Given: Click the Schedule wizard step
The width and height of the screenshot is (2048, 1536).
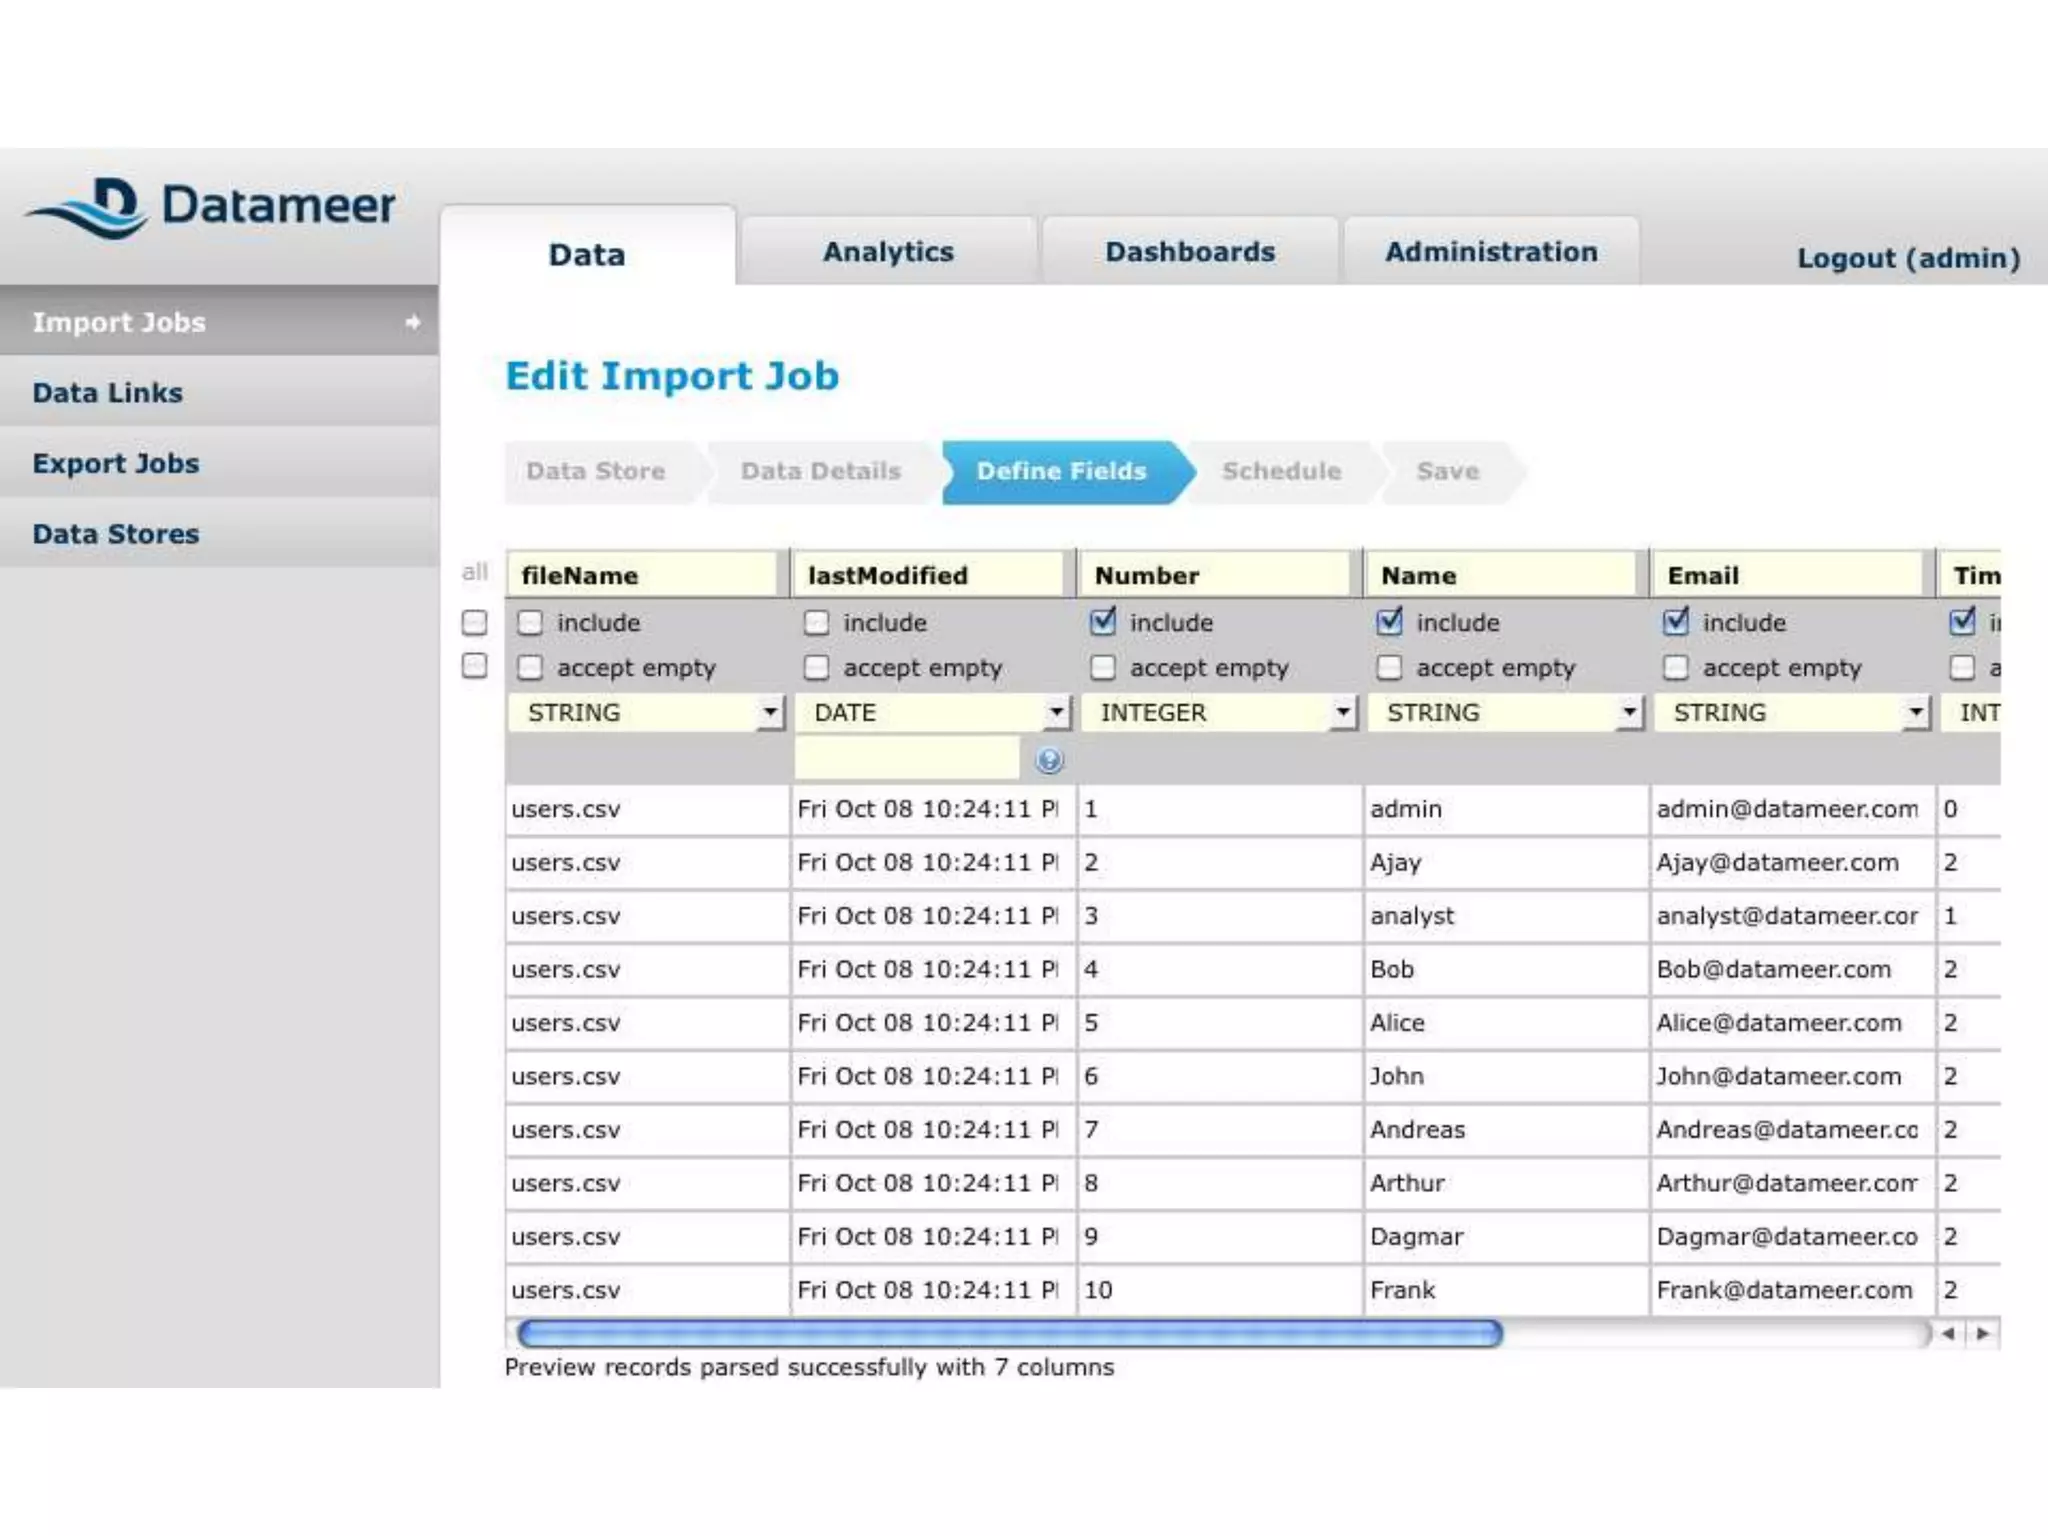Looking at the screenshot, I should click(x=1281, y=471).
